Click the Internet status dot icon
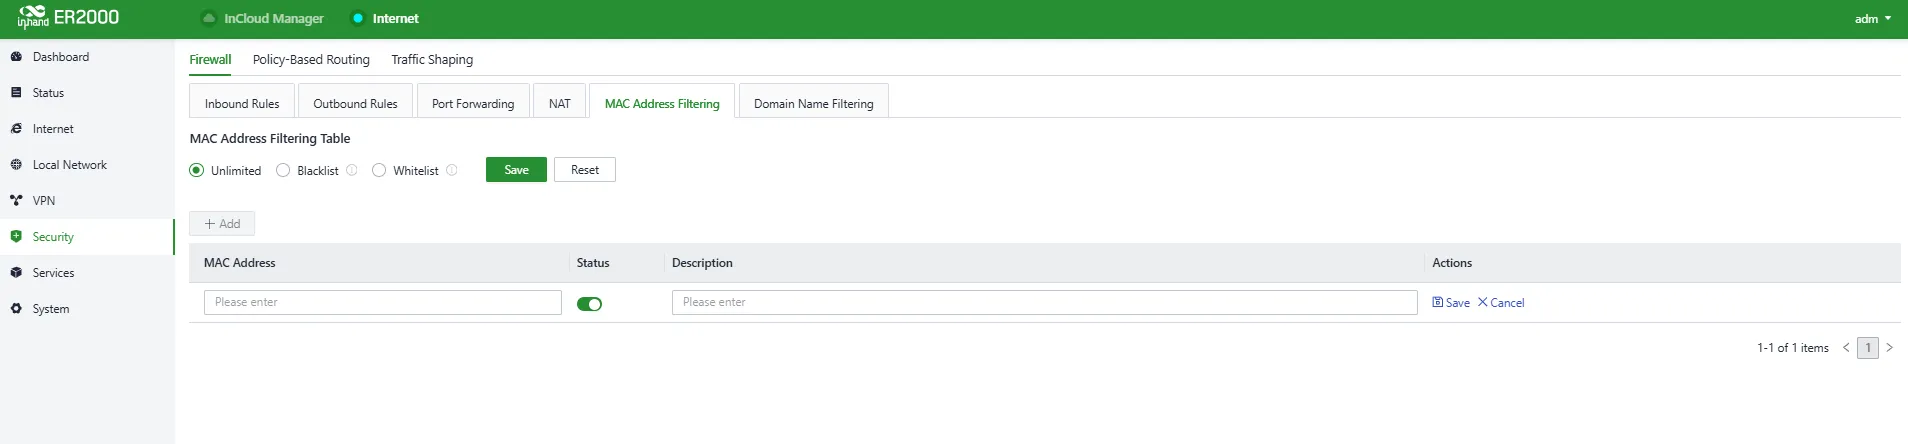 point(358,18)
